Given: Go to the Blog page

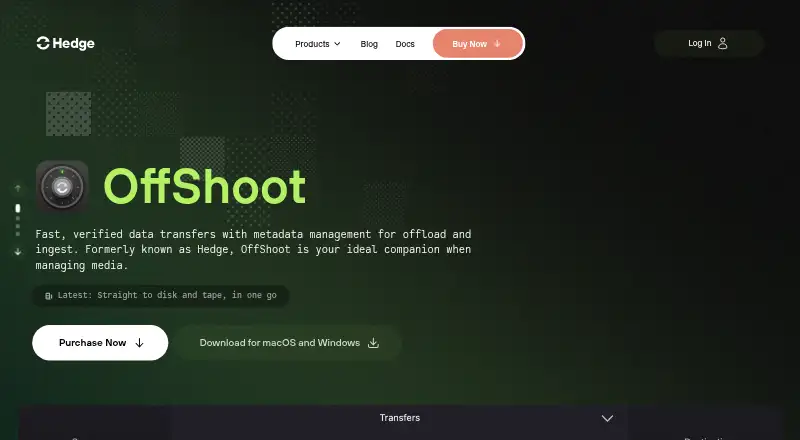Looking at the screenshot, I should click(x=369, y=44).
